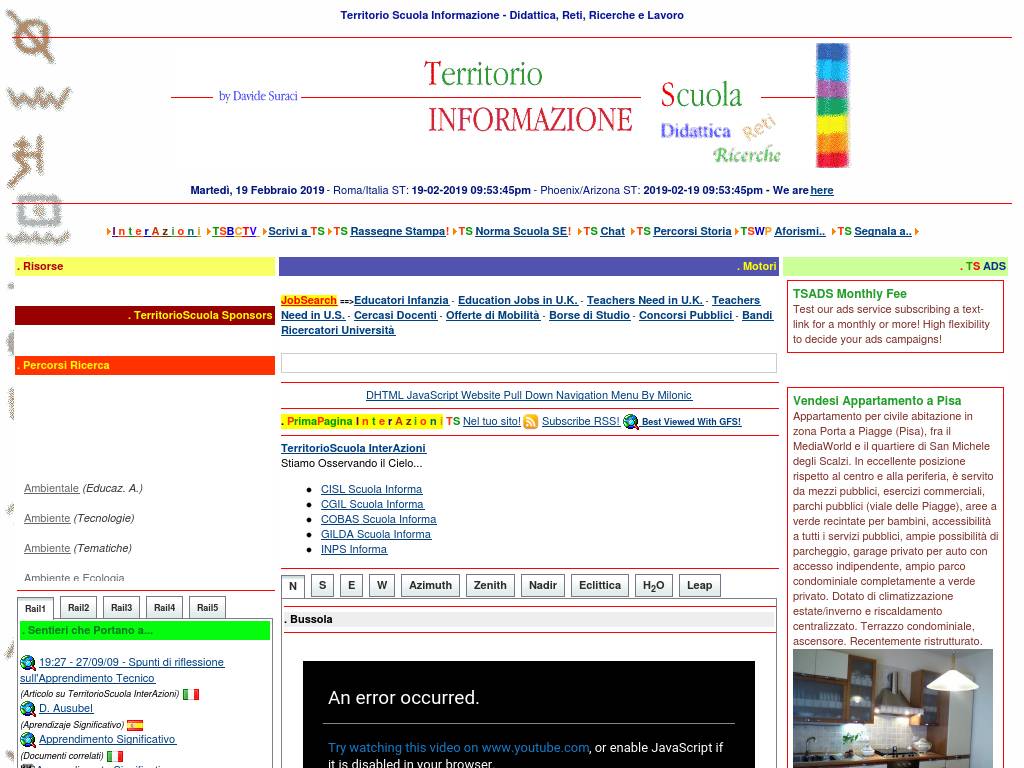Image resolution: width=1024 pixels, height=768 pixels.
Task: Select the H2O tab
Action: [653, 586]
